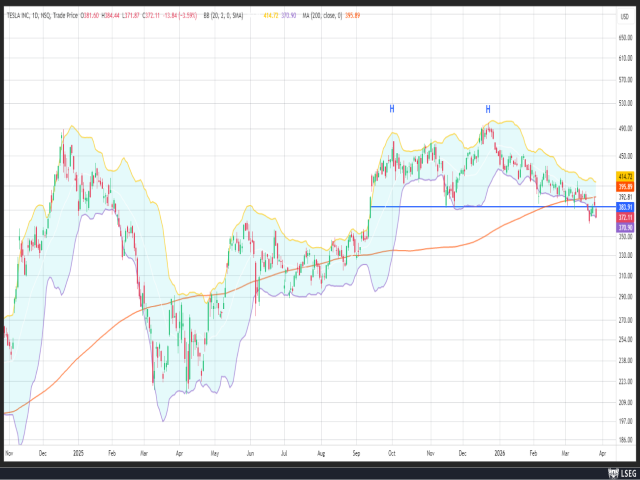The width and height of the screenshot is (640, 480).
Task: Click the red 372.11 last price tag
Action: click(625, 217)
